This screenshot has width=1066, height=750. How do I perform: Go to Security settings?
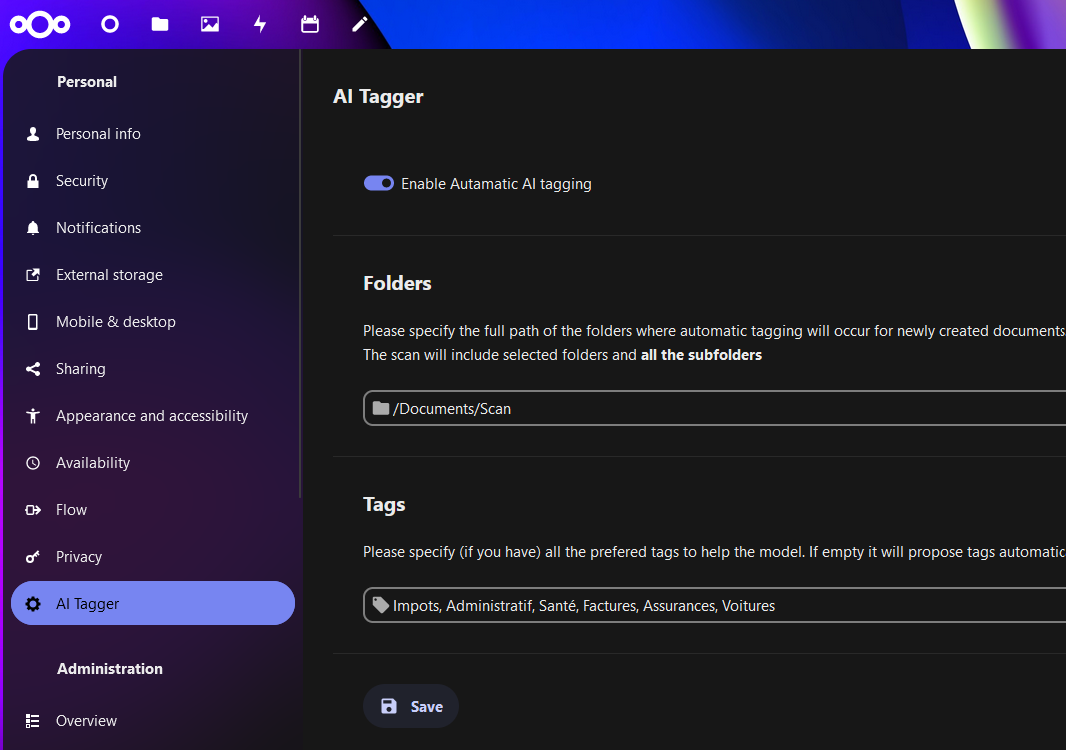[x=82, y=181]
